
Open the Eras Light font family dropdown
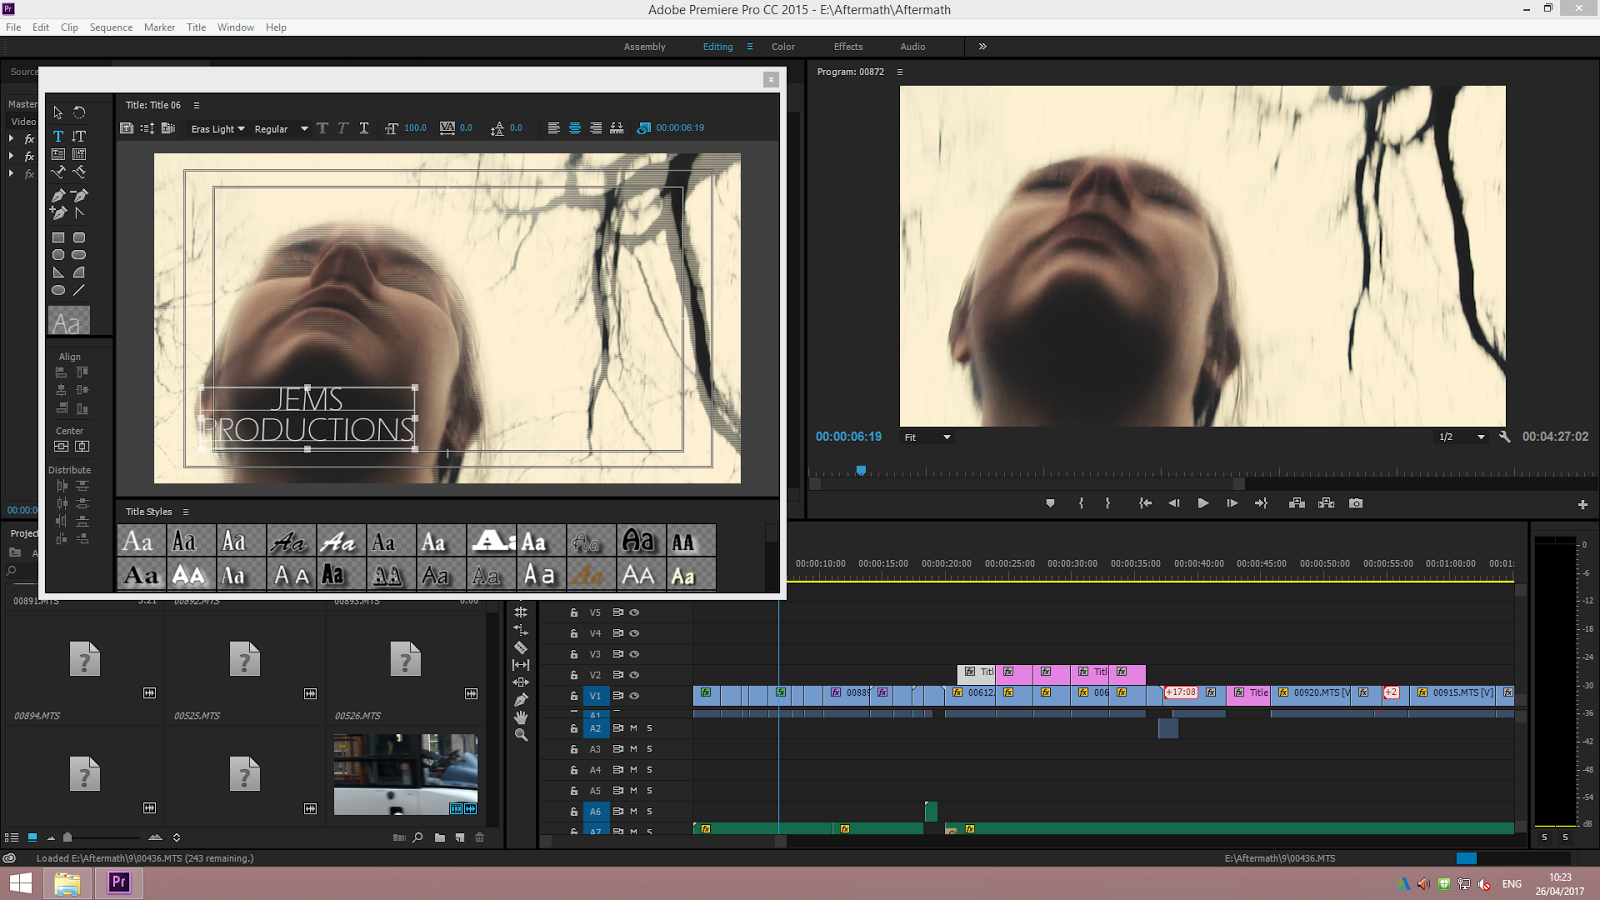(218, 129)
